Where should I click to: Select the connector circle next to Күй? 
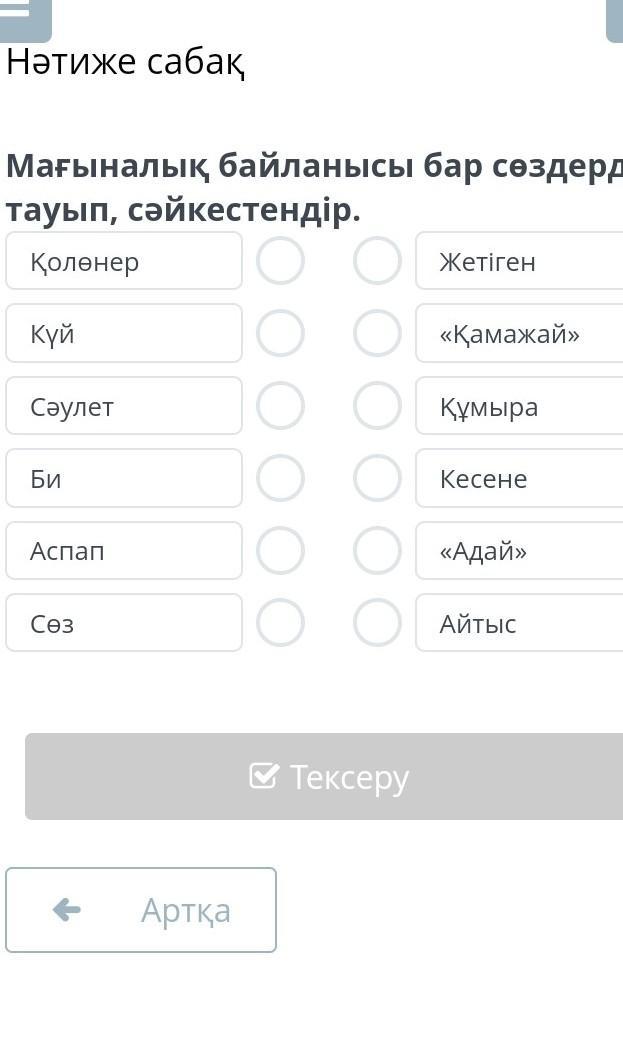(x=280, y=333)
